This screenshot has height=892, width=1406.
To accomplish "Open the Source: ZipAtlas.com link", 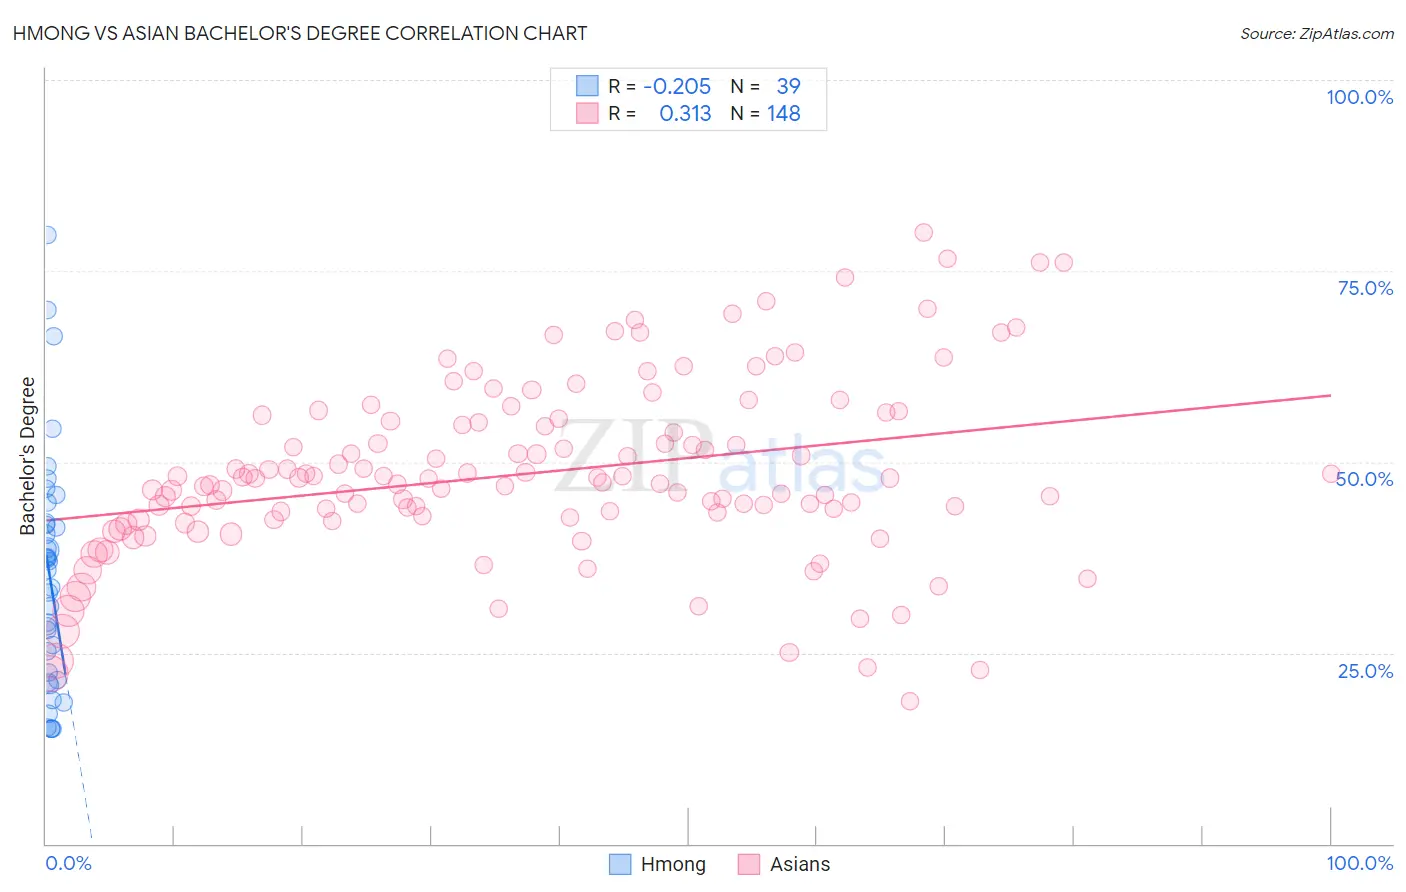I will tap(1317, 33).
